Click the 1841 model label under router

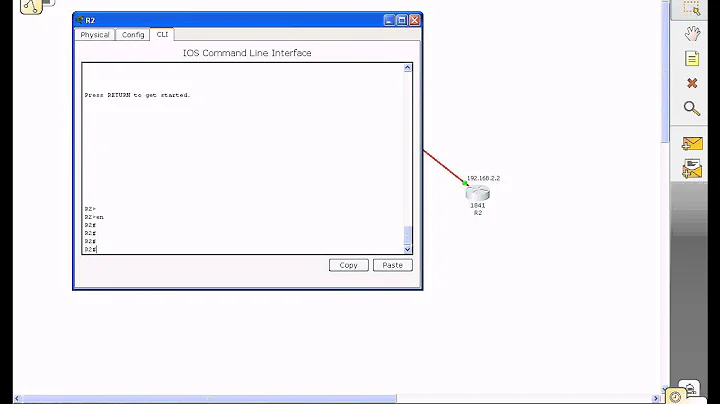478,205
